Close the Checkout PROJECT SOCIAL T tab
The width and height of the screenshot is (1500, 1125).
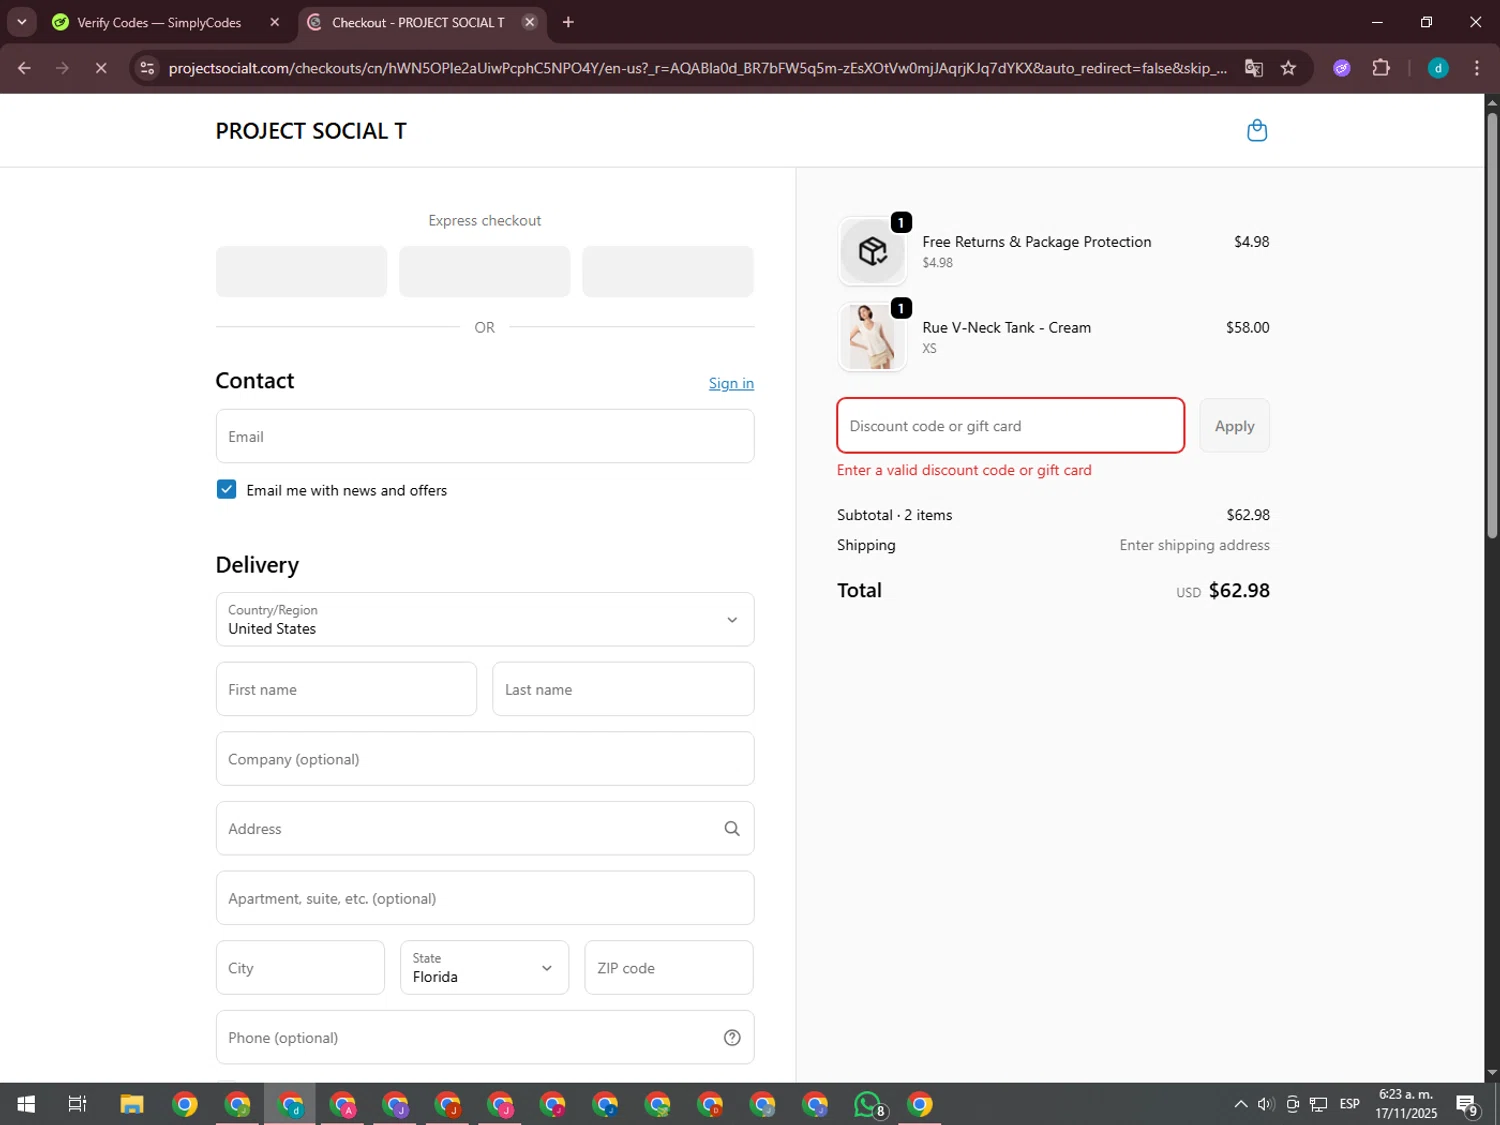pyautogui.click(x=530, y=22)
